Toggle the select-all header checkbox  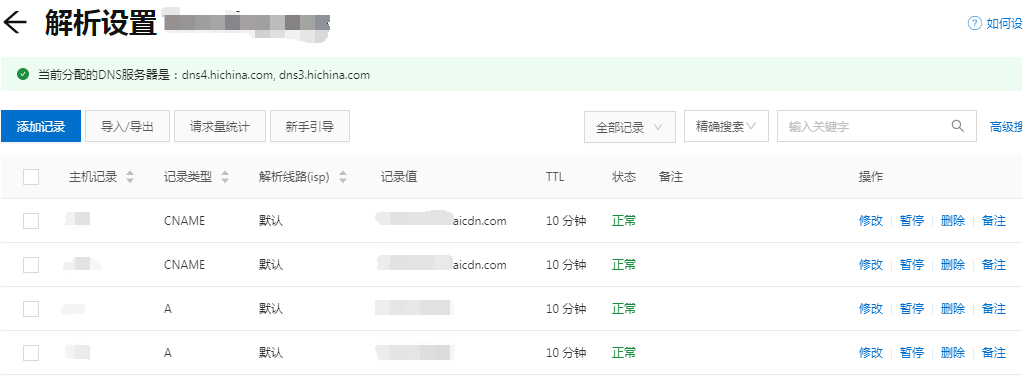31,177
